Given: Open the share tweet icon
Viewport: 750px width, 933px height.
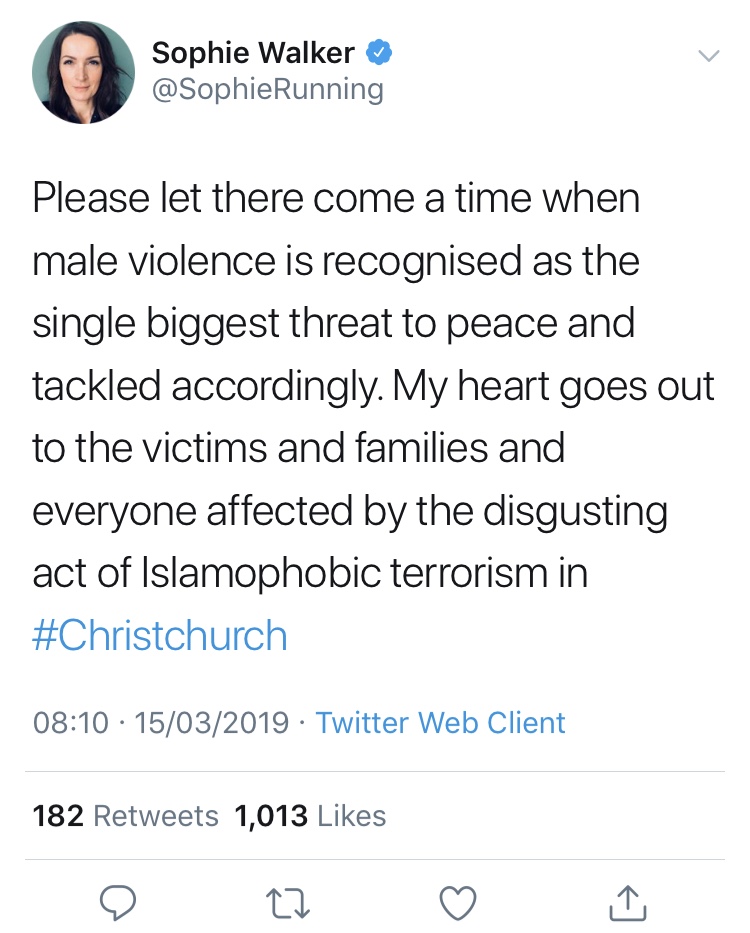Looking at the screenshot, I should tap(629, 901).
